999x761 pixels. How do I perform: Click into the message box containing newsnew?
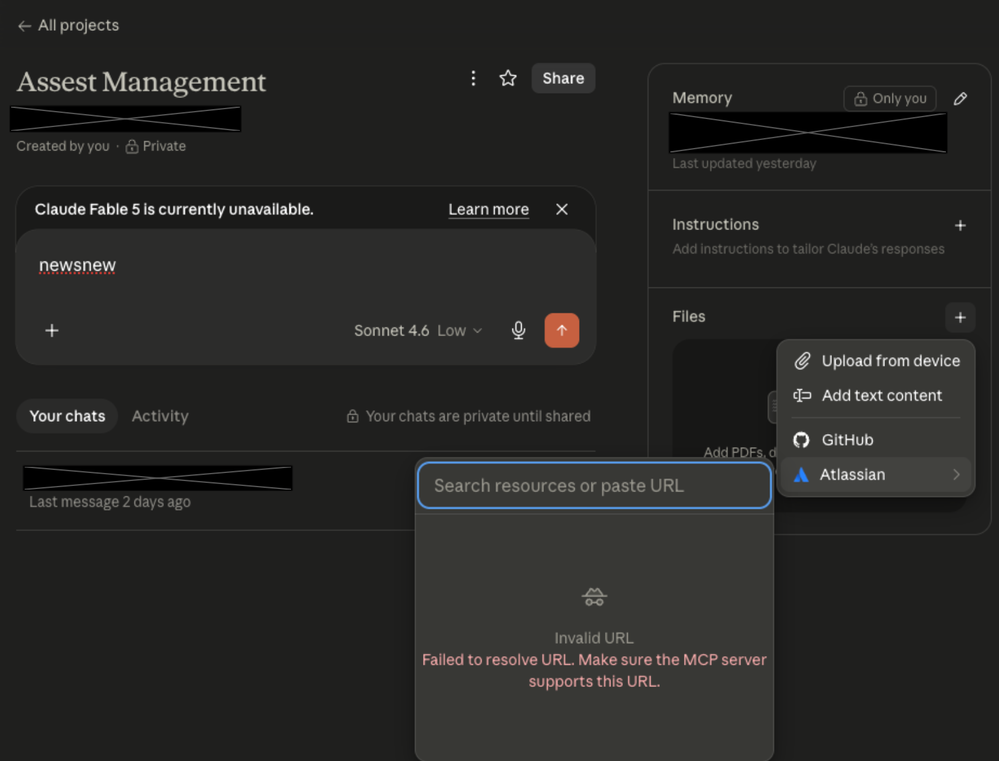[306, 265]
